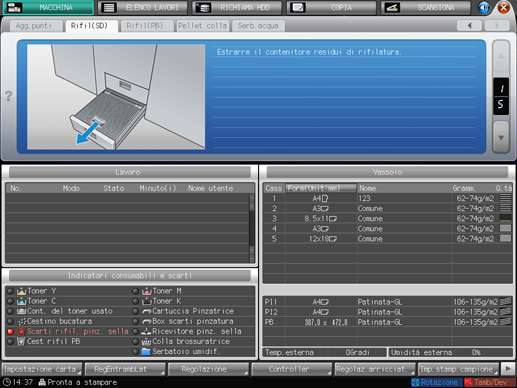Switch to the Rifil(PB) tab
The image size is (517, 388).
point(145,26)
